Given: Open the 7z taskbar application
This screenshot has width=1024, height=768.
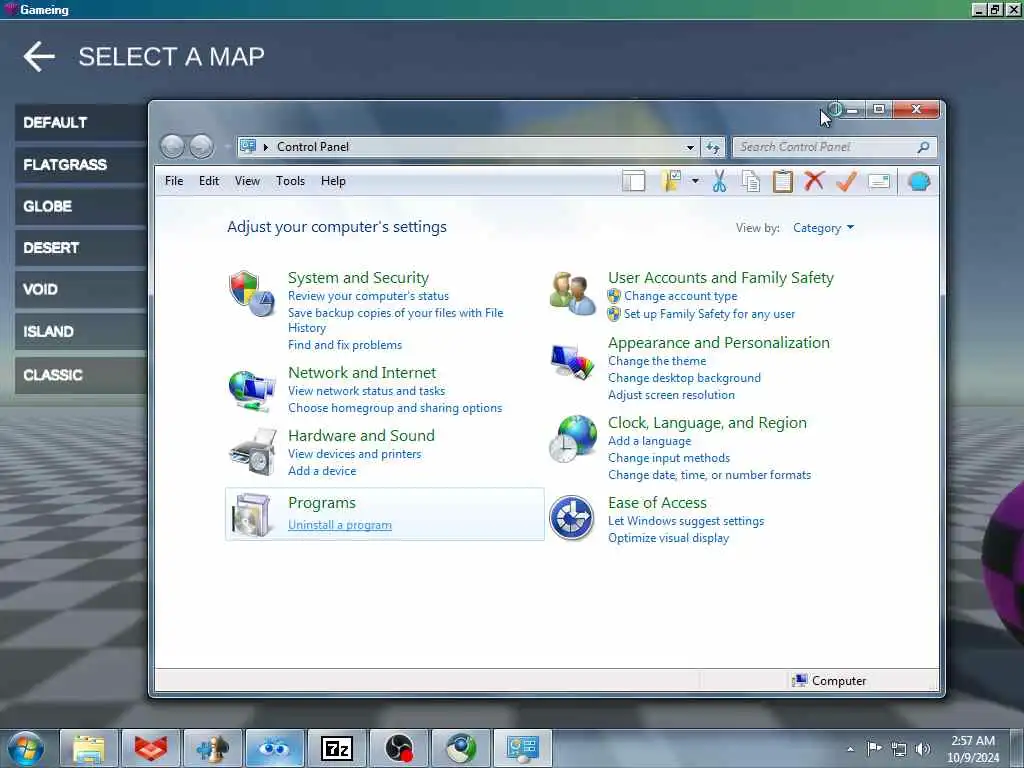Looking at the screenshot, I should tap(337, 748).
